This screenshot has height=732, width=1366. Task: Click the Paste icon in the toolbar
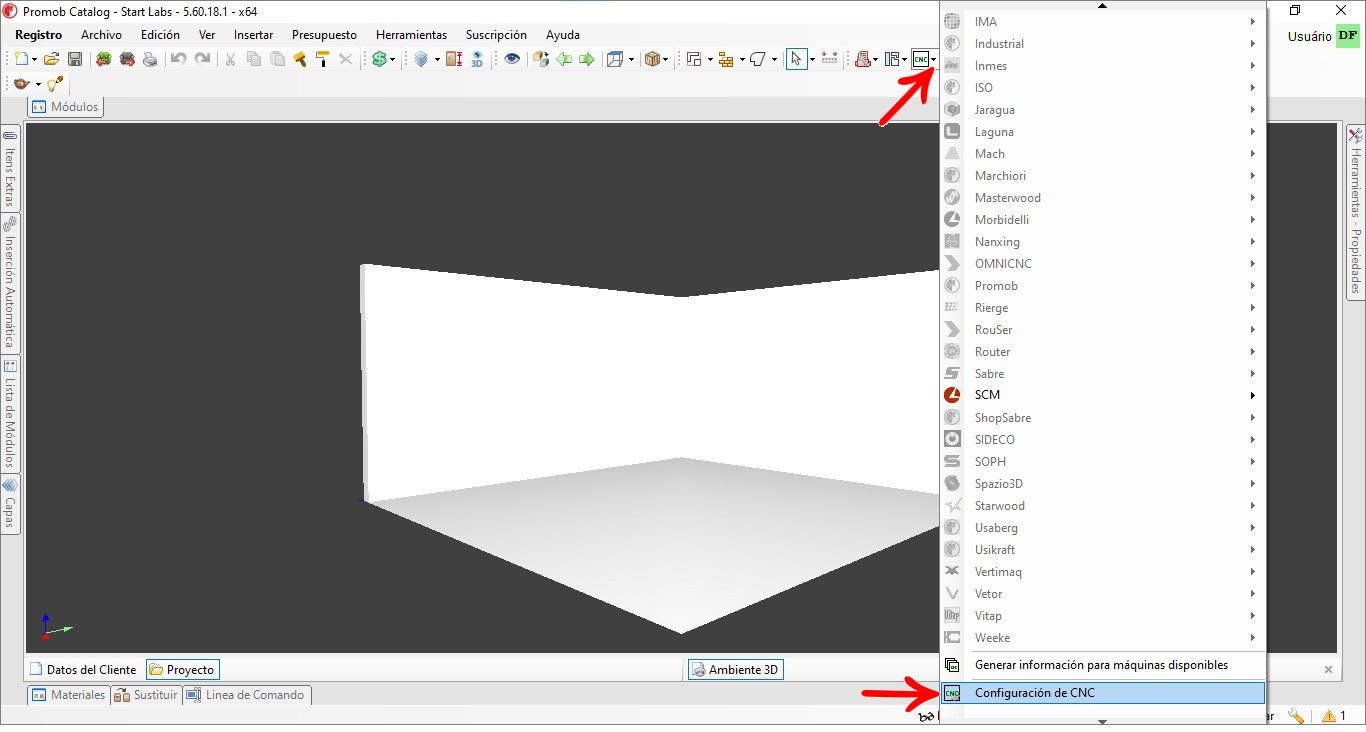click(277, 59)
